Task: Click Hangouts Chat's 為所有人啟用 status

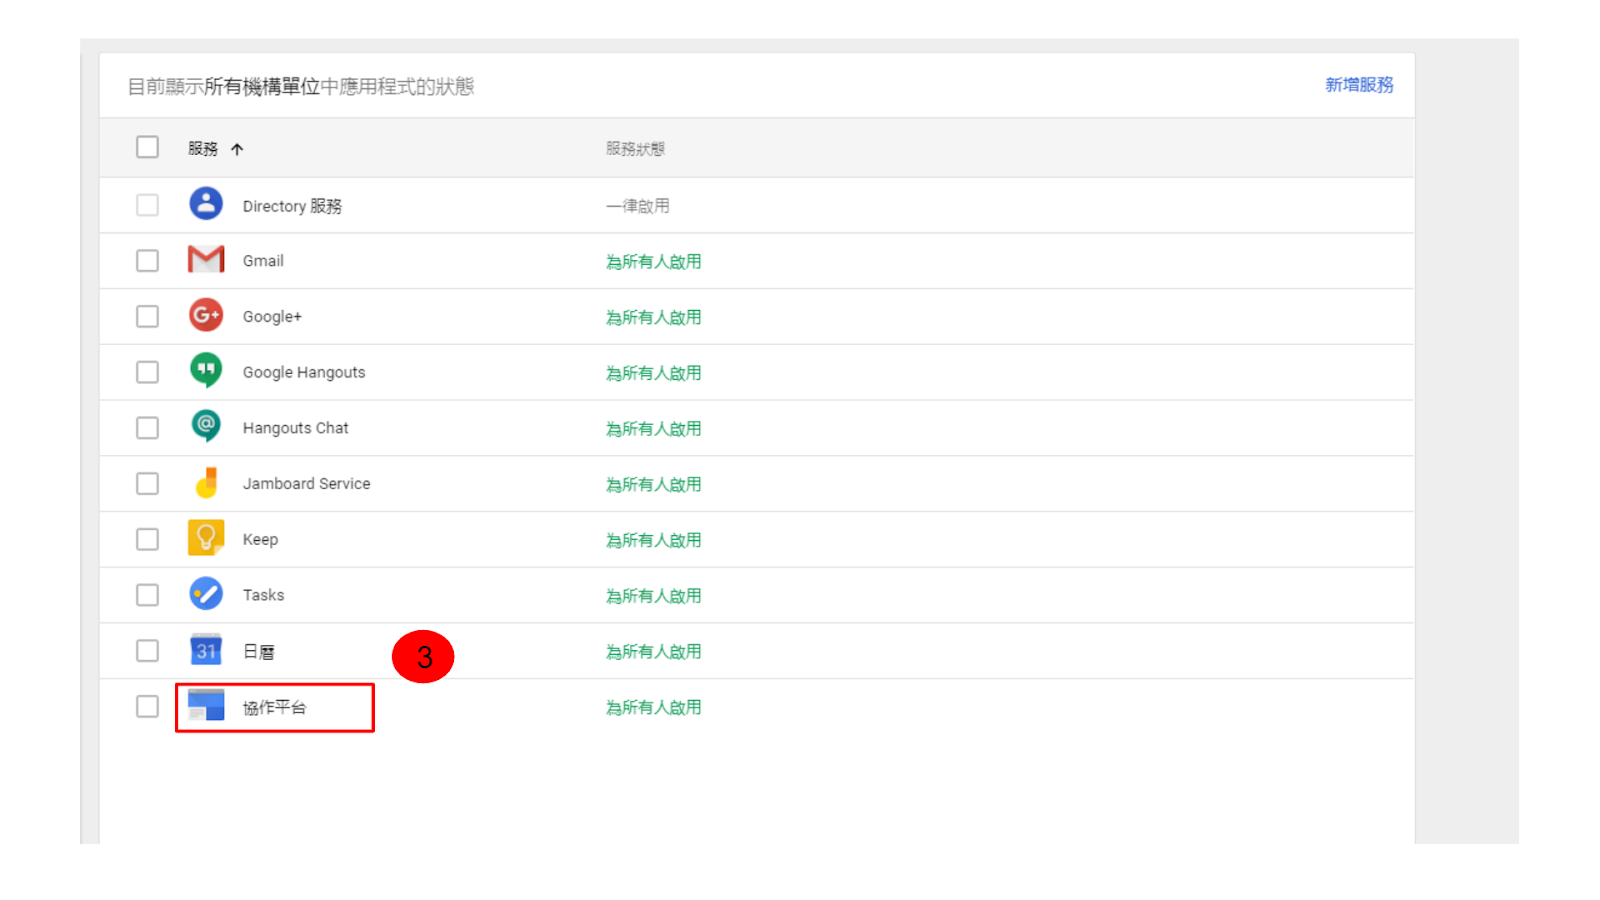Action: (654, 429)
